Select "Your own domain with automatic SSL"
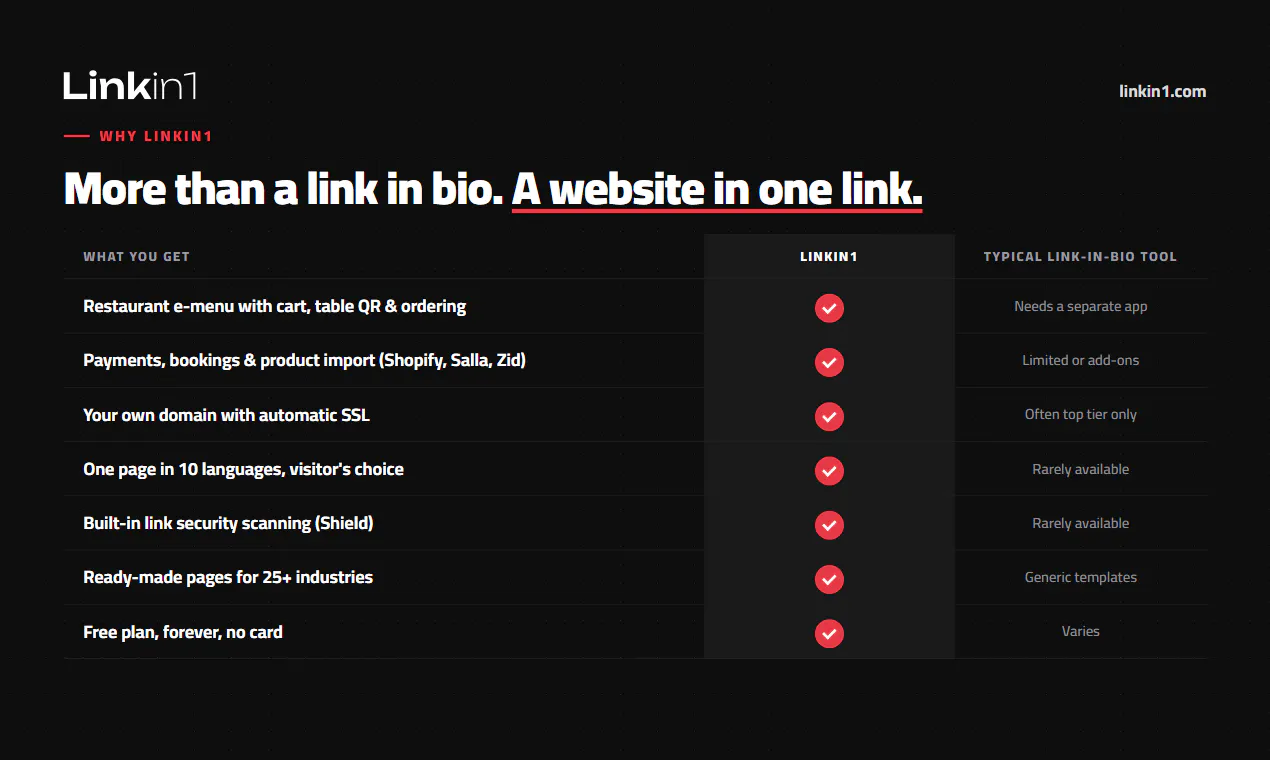The width and height of the screenshot is (1270, 760). 226,414
